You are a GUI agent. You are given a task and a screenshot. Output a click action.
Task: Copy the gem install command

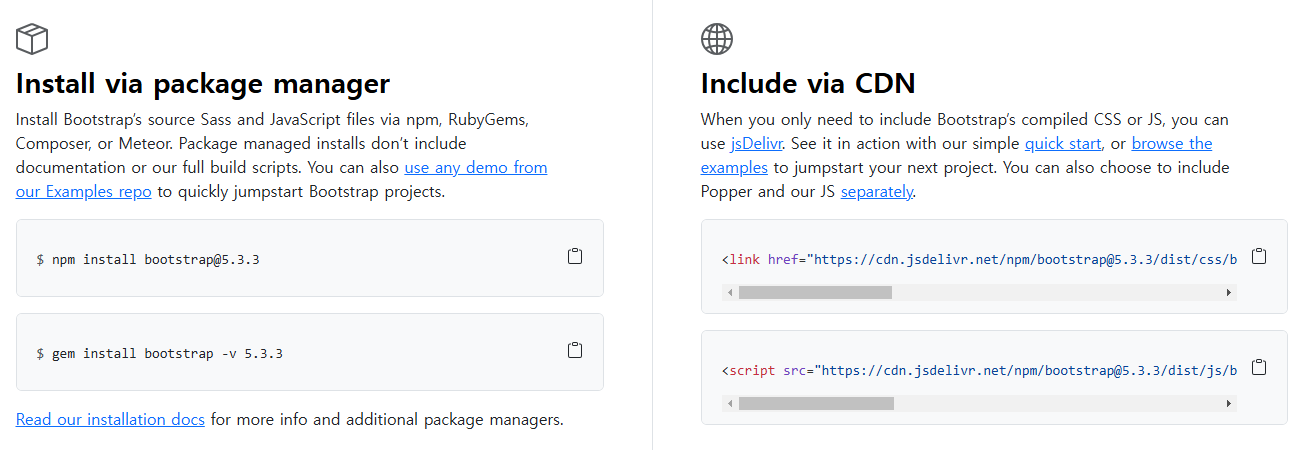[x=575, y=351]
